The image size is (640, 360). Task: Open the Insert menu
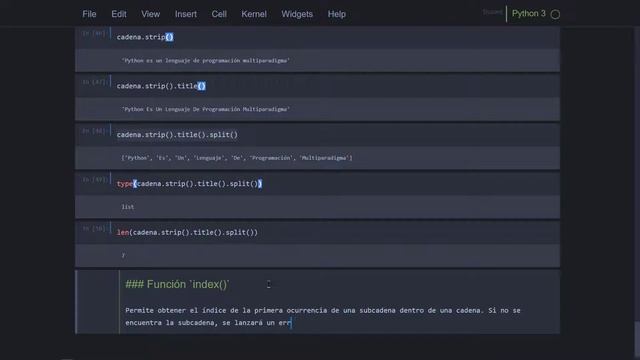click(x=186, y=14)
